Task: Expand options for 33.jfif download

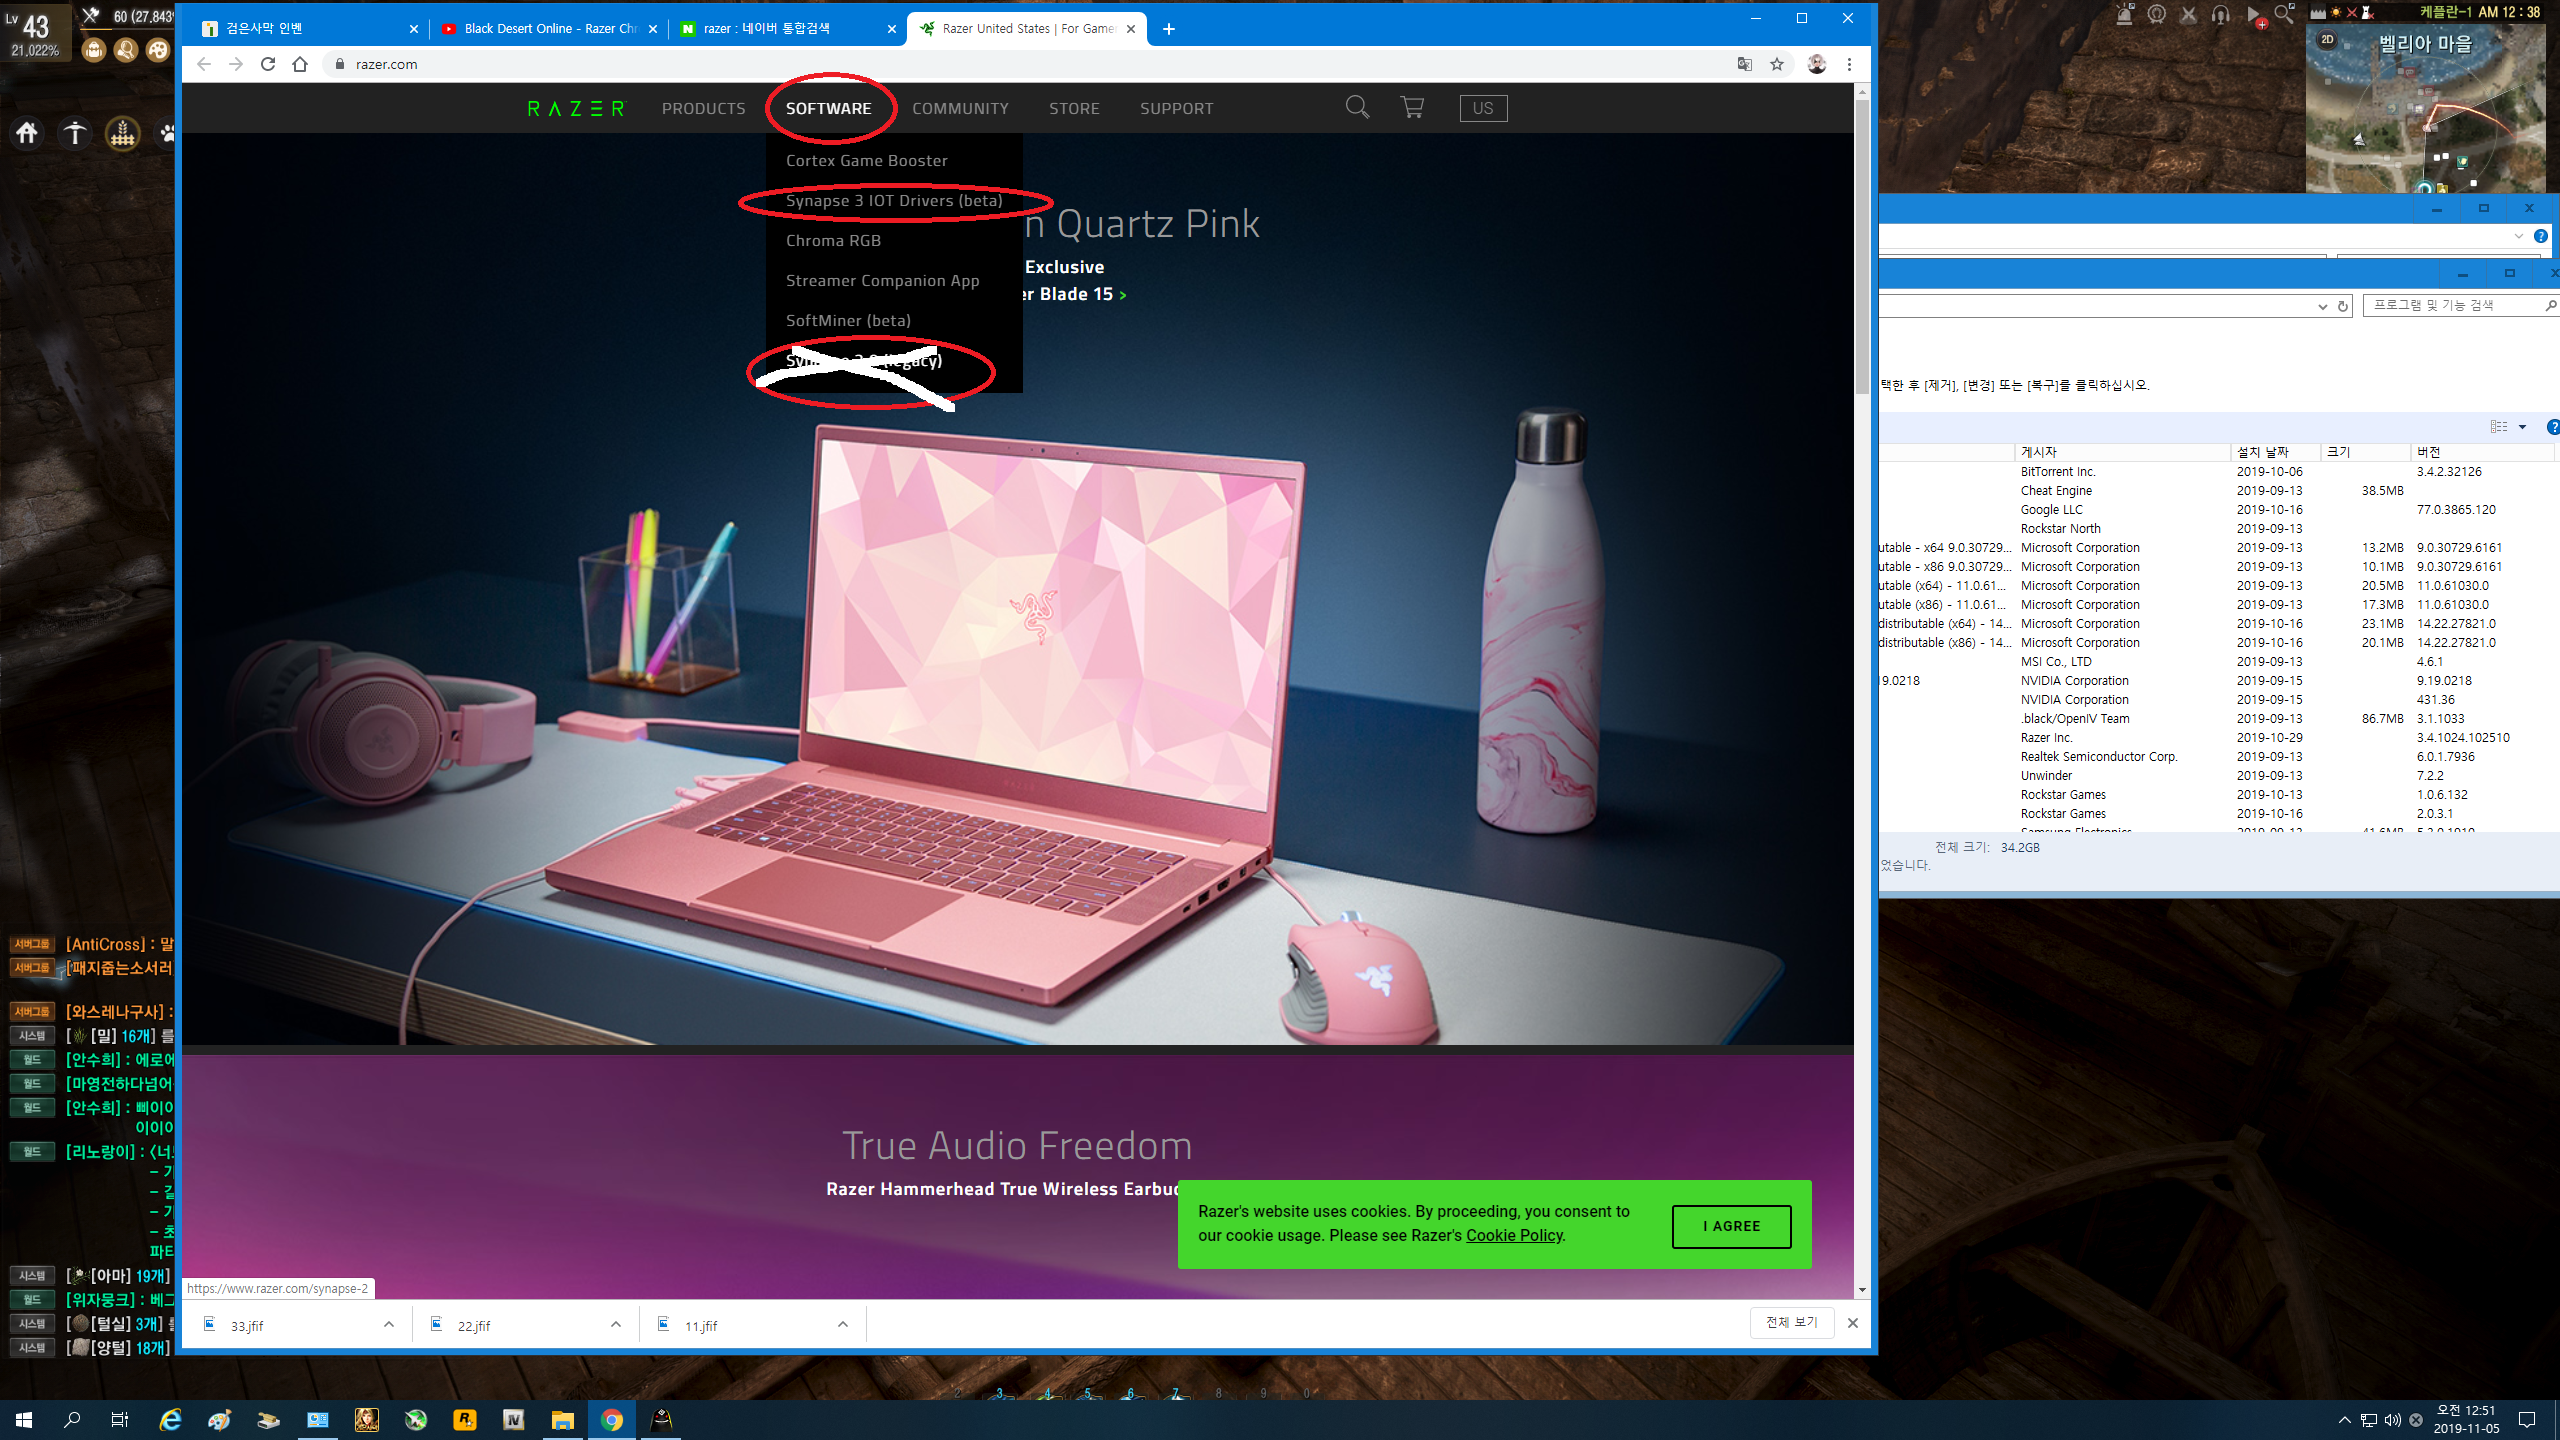Action: click(389, 1324)
